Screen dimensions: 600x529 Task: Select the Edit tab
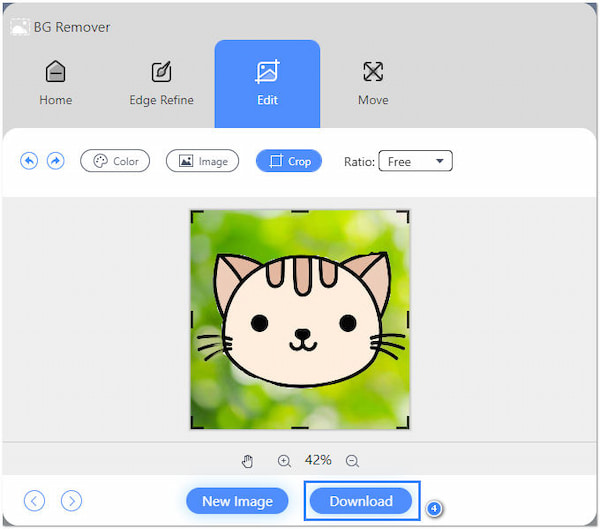pyautogui.click(x=267, y=83)
